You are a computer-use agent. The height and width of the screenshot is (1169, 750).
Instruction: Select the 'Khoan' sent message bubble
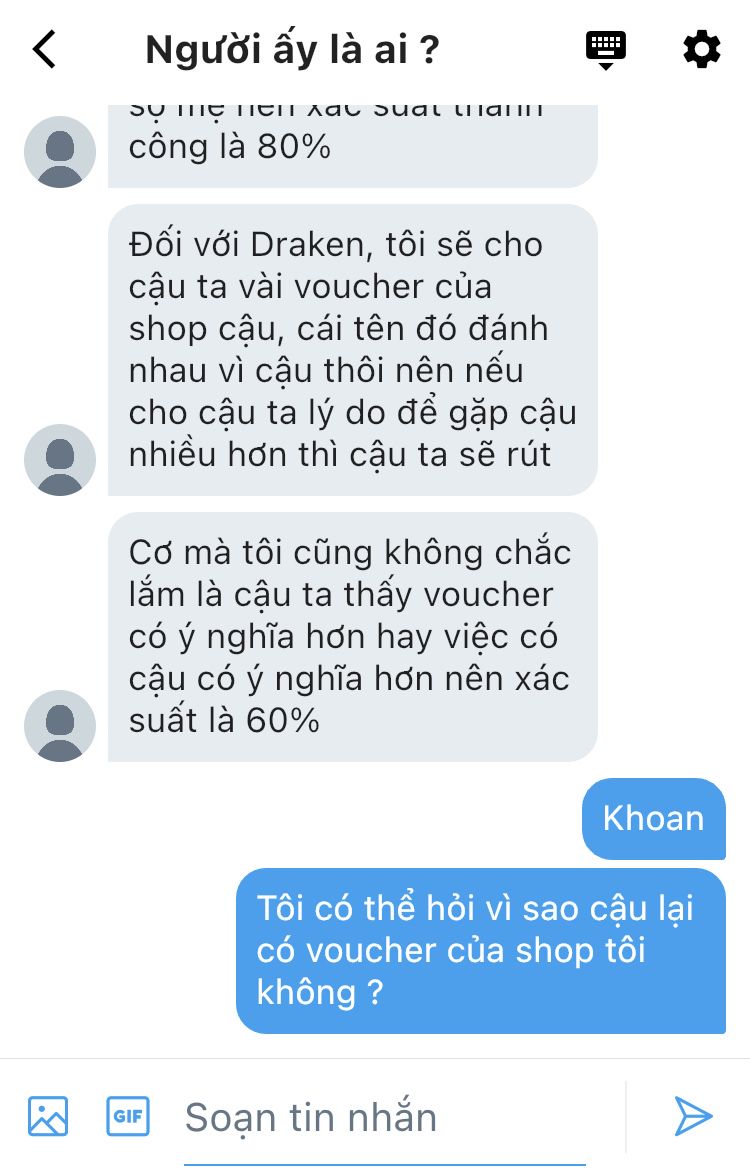(x=654, y=819)
